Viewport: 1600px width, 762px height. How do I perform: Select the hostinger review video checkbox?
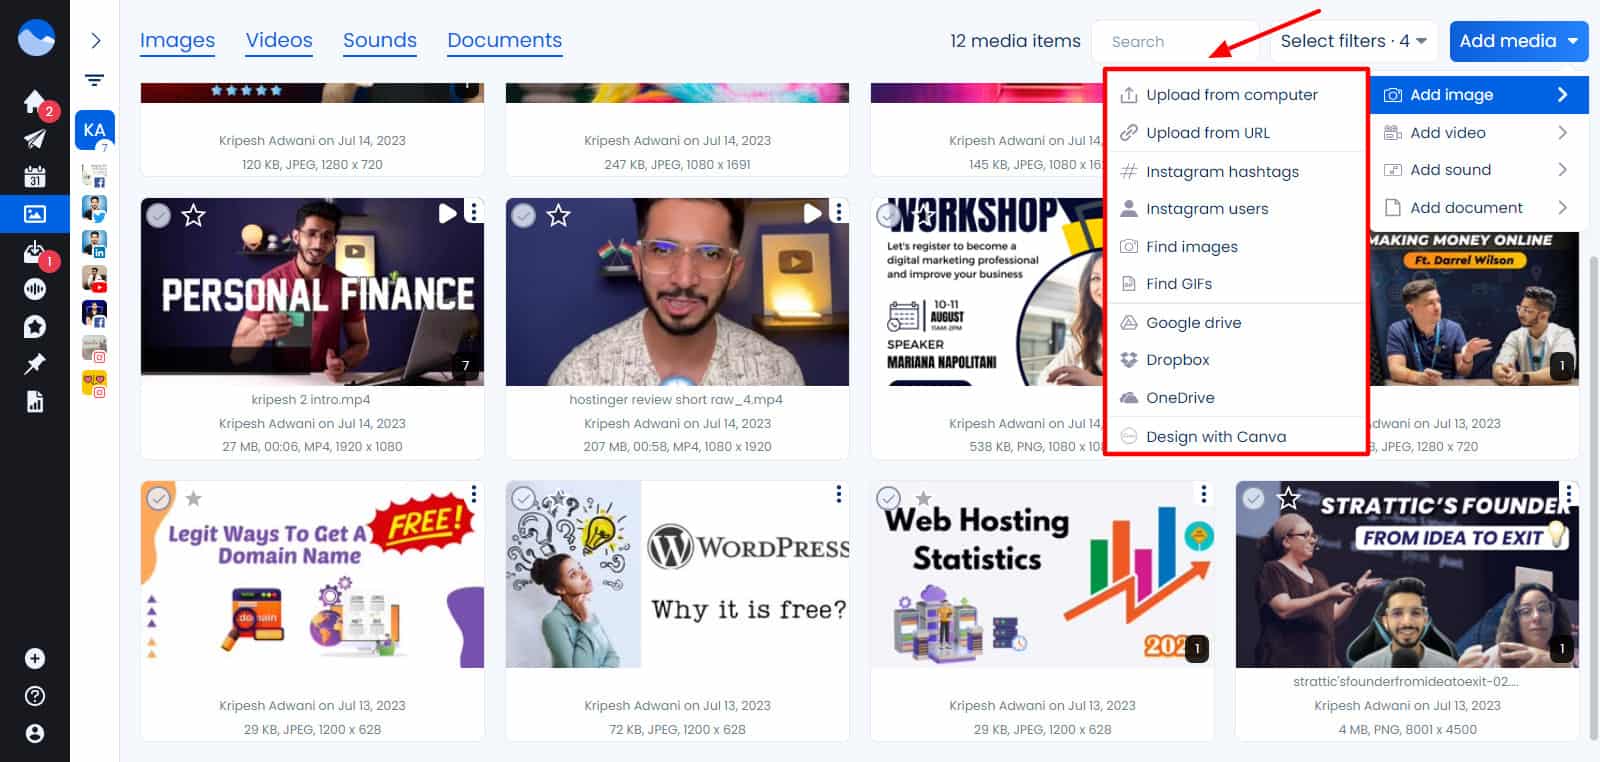[524, 215]
